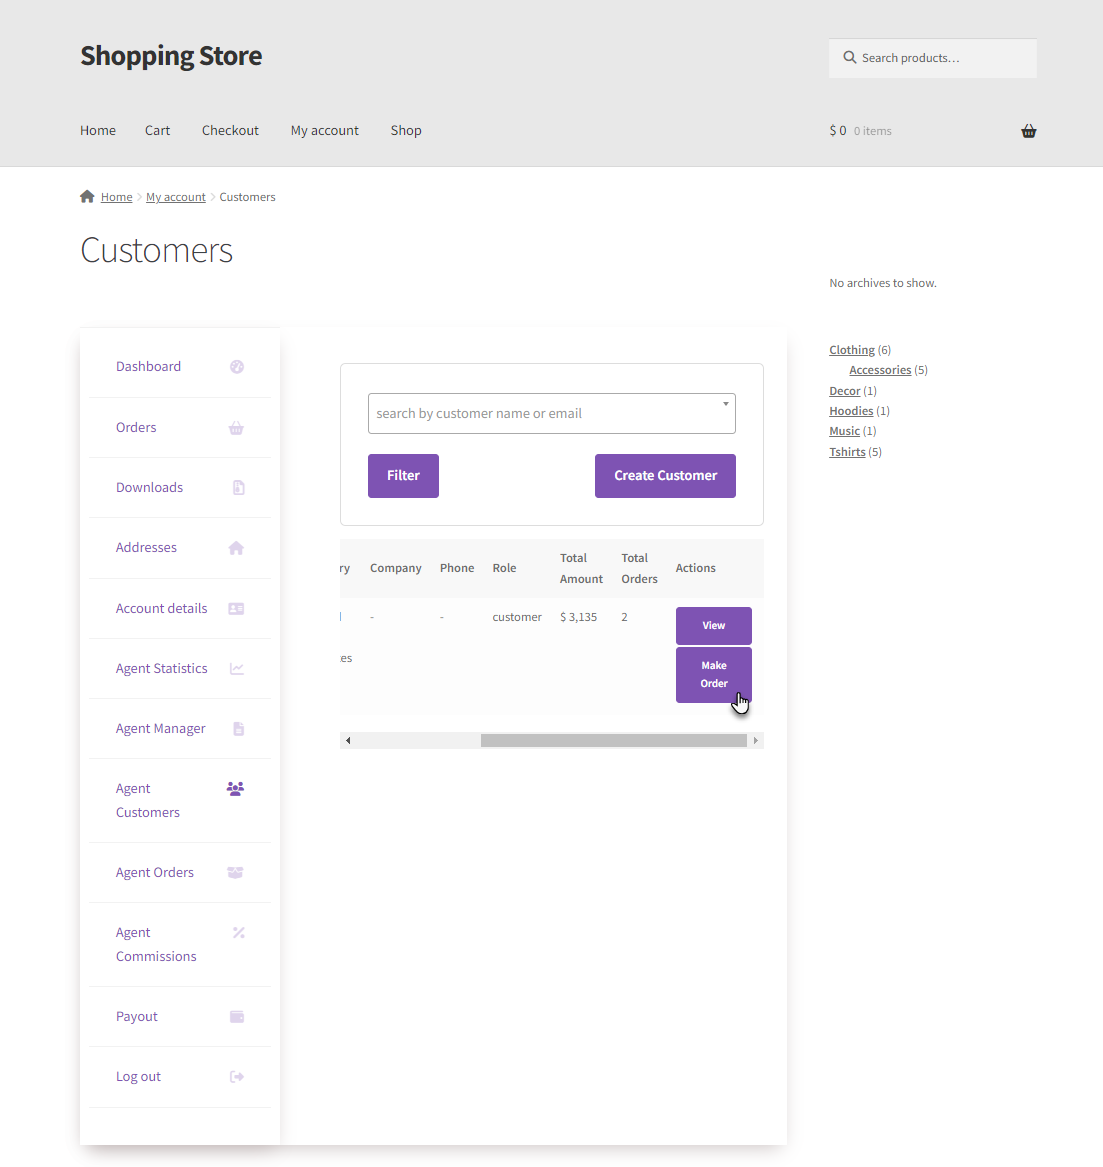Click the table scrollbar right arrow
Image resolution: width=1103 pixels, height=1167 pixels.
click(x=755, y=741)
